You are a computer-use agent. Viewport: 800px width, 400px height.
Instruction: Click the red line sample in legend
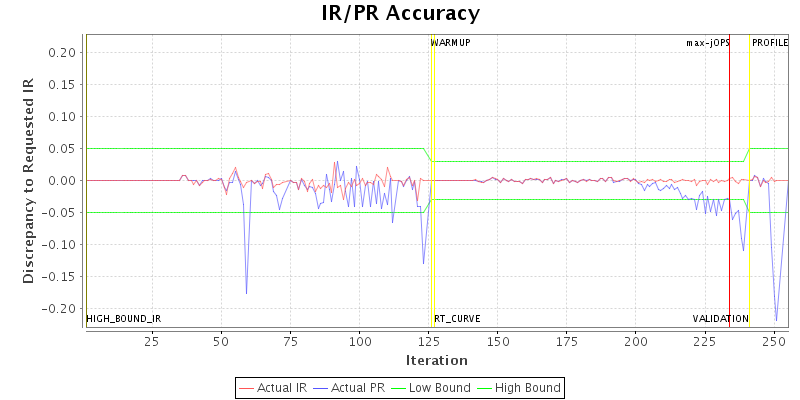247,387
